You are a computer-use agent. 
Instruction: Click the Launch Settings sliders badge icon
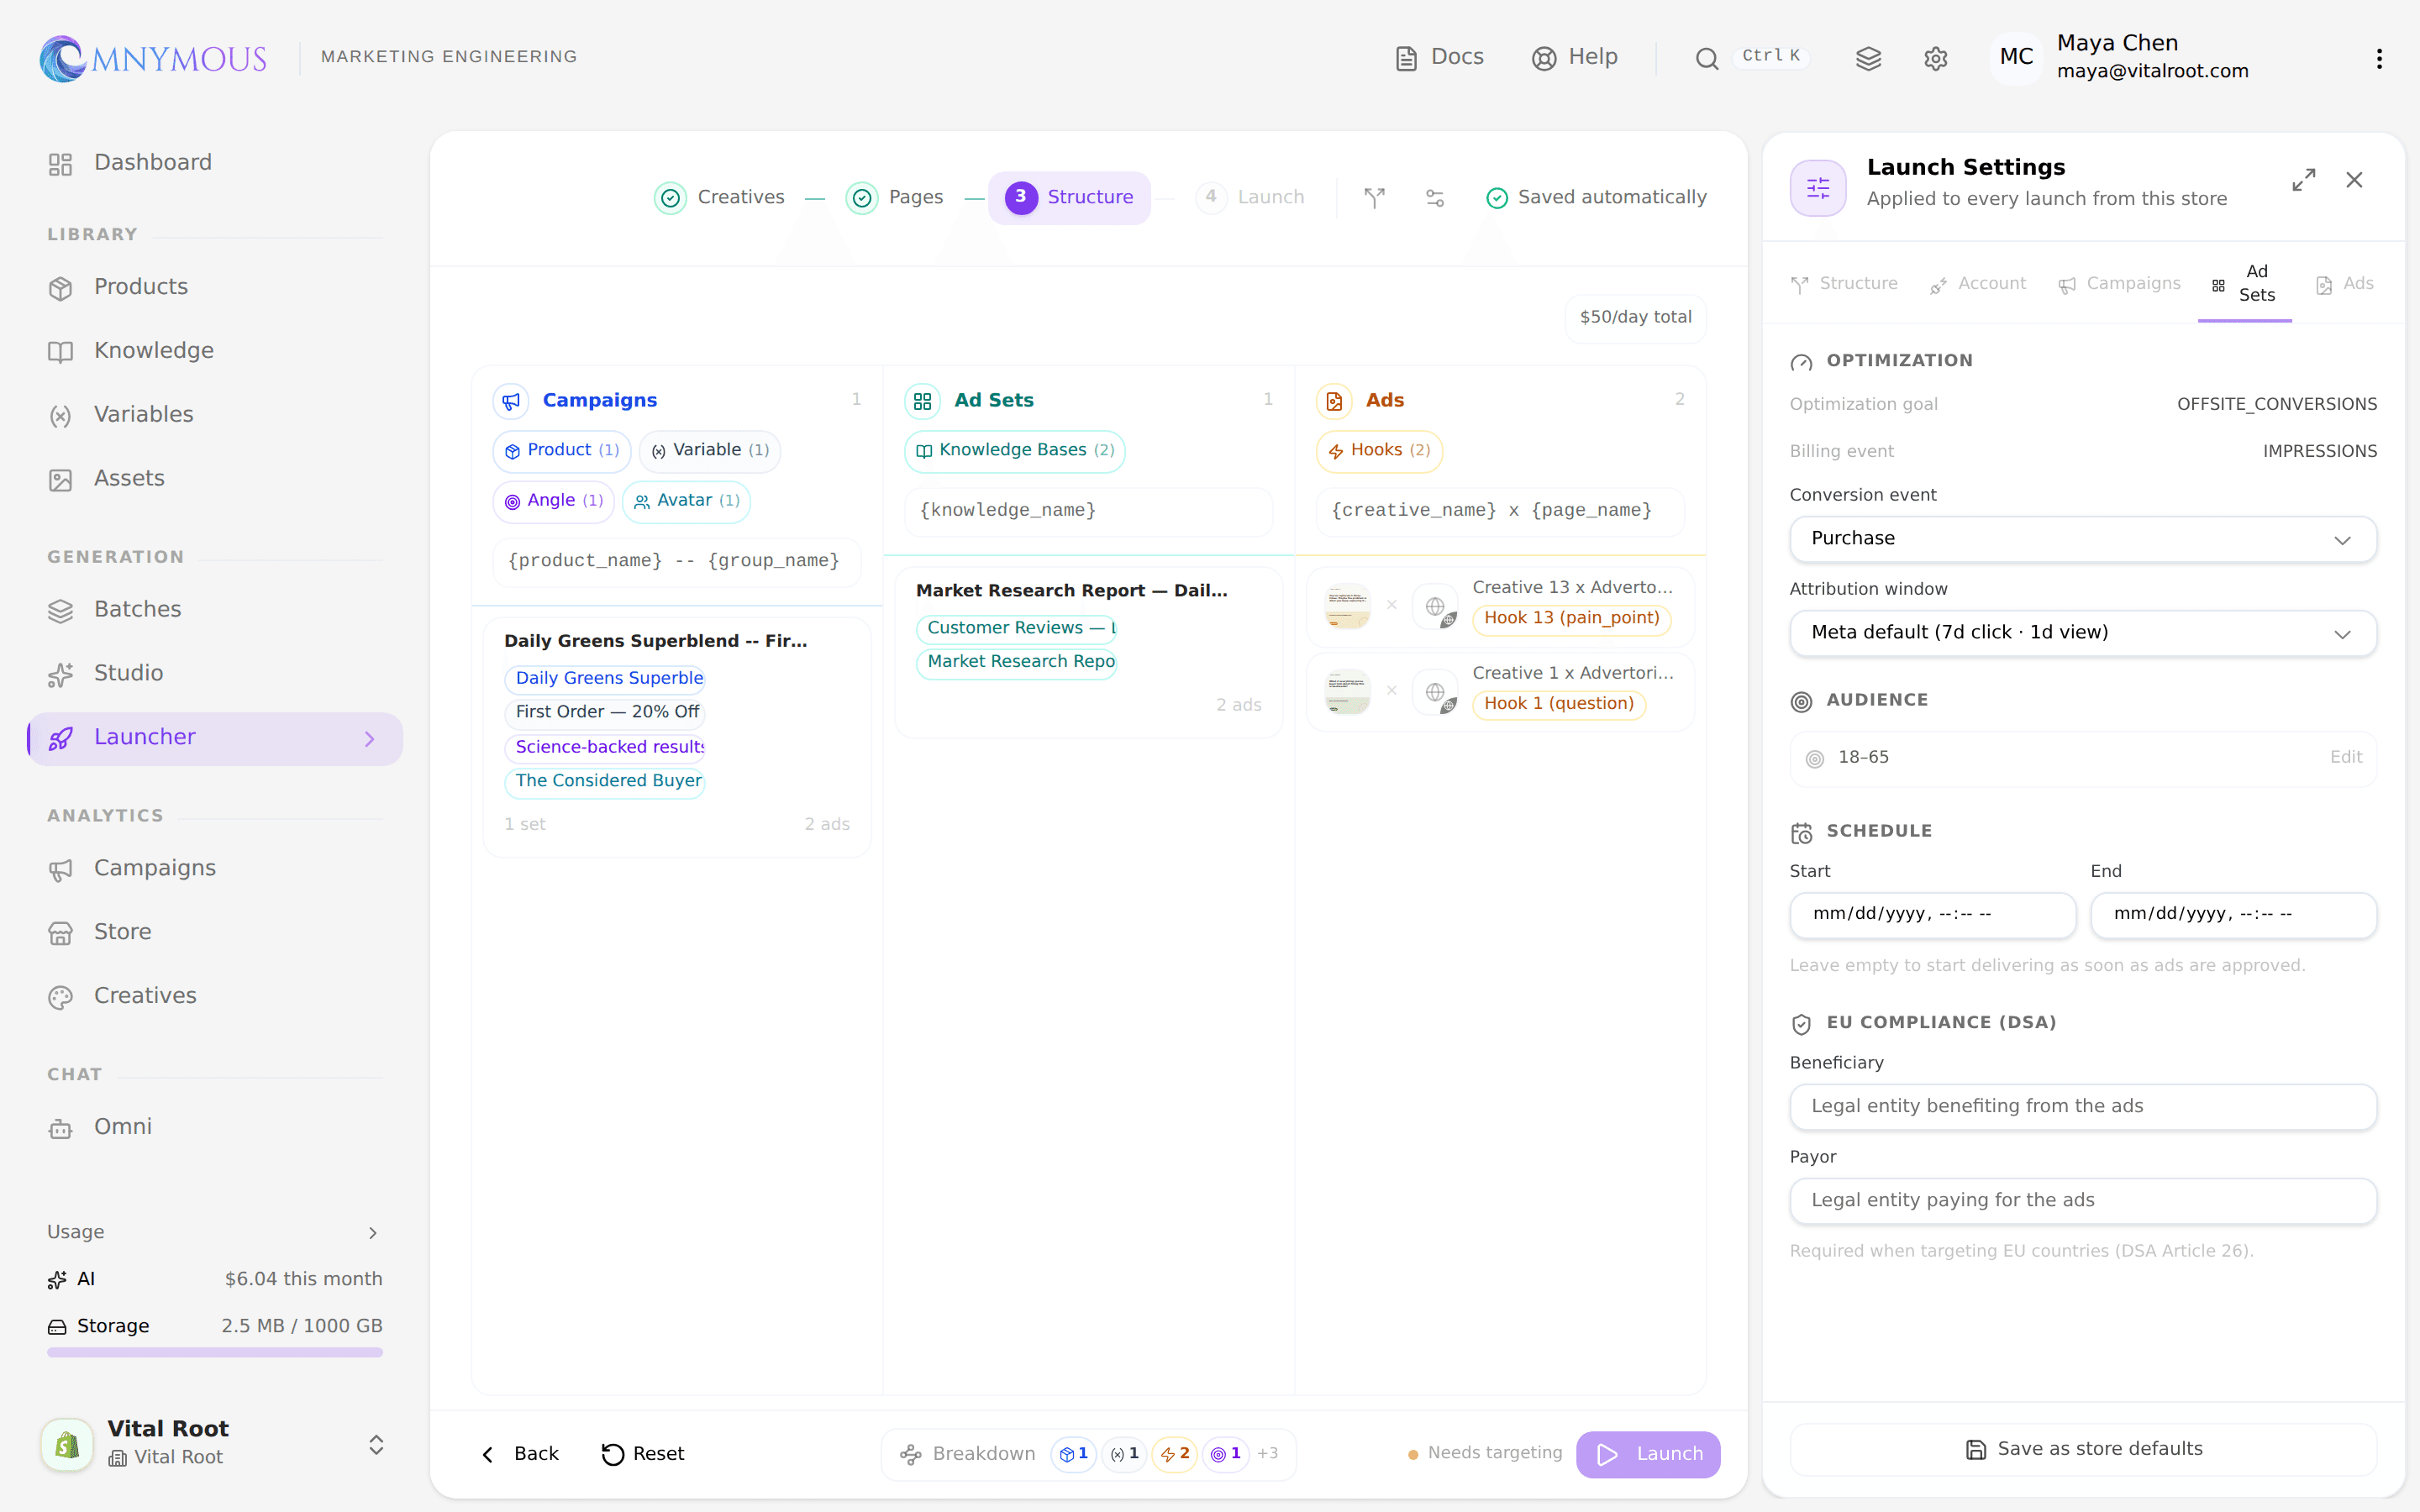click(1818, 187)
